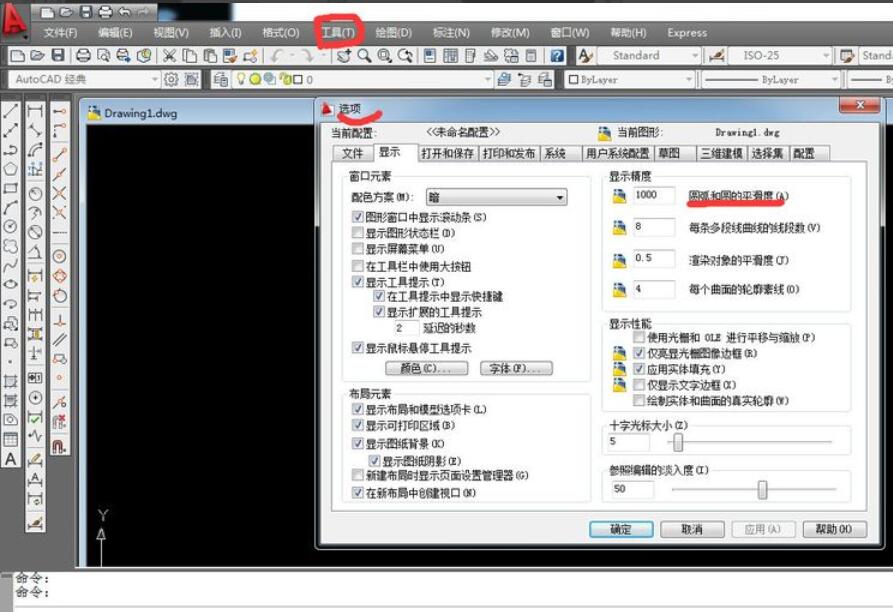
Task: Click the Snap to Quadrant icon
Action: [60, 276]
